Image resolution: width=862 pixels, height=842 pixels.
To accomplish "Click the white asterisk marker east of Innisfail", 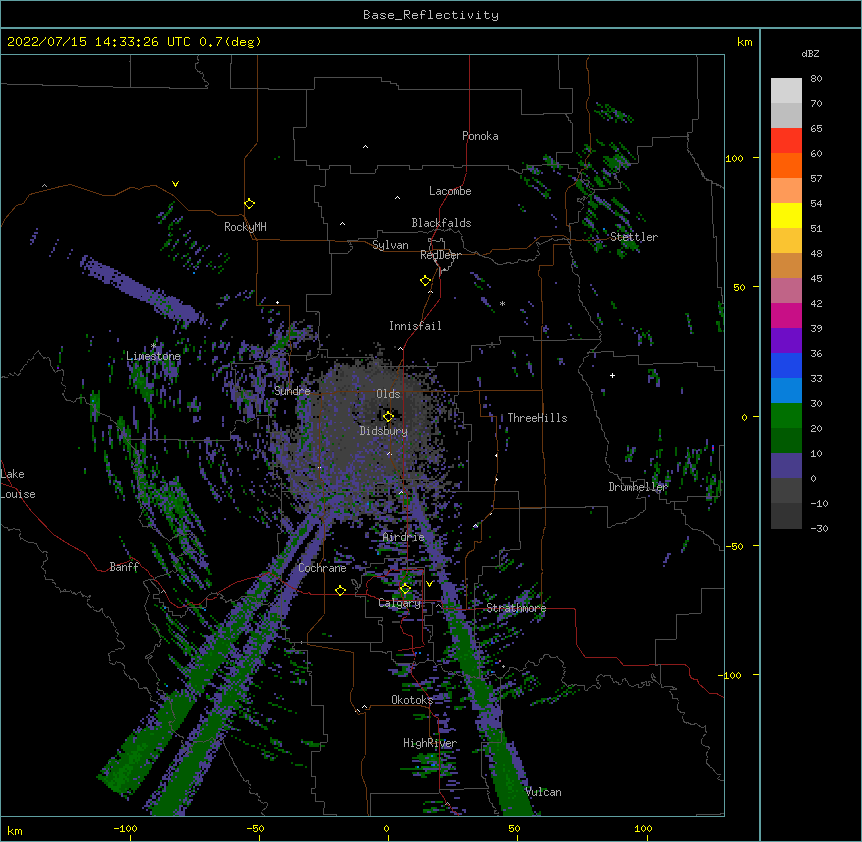I will pyautogui.click(x=502, y=303).
